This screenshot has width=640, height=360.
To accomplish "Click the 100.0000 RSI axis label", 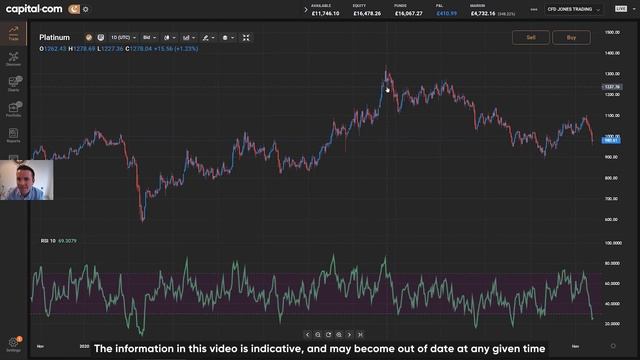I will pos(613,243).
